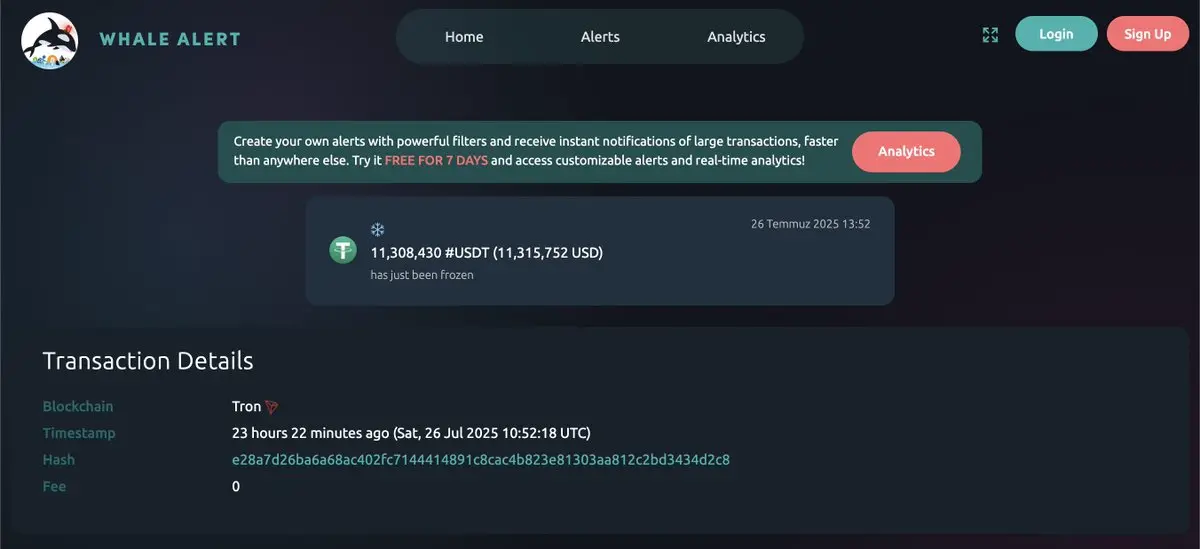
Task: Click the snowflake frozen icon
Action: pos(377,229)
